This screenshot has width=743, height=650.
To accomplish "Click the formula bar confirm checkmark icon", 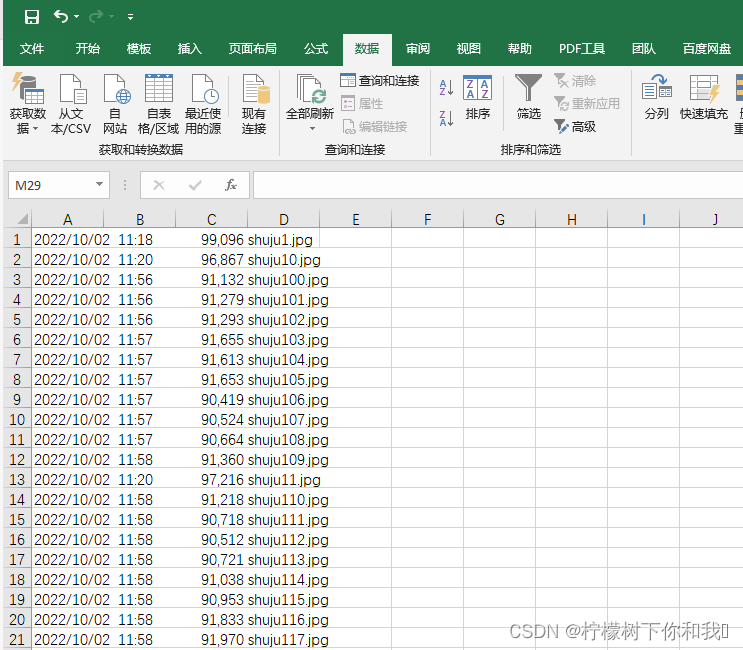I will pyautogui.click(x=195, y=185).
